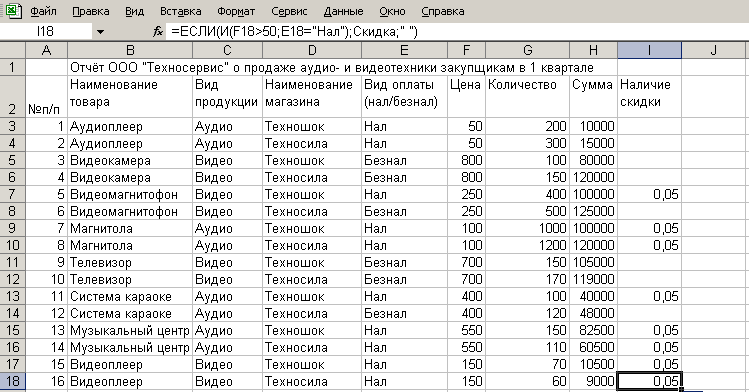Screen dimensions: 749x392
Task: Click sum value 9000
Action: [593, 381]
